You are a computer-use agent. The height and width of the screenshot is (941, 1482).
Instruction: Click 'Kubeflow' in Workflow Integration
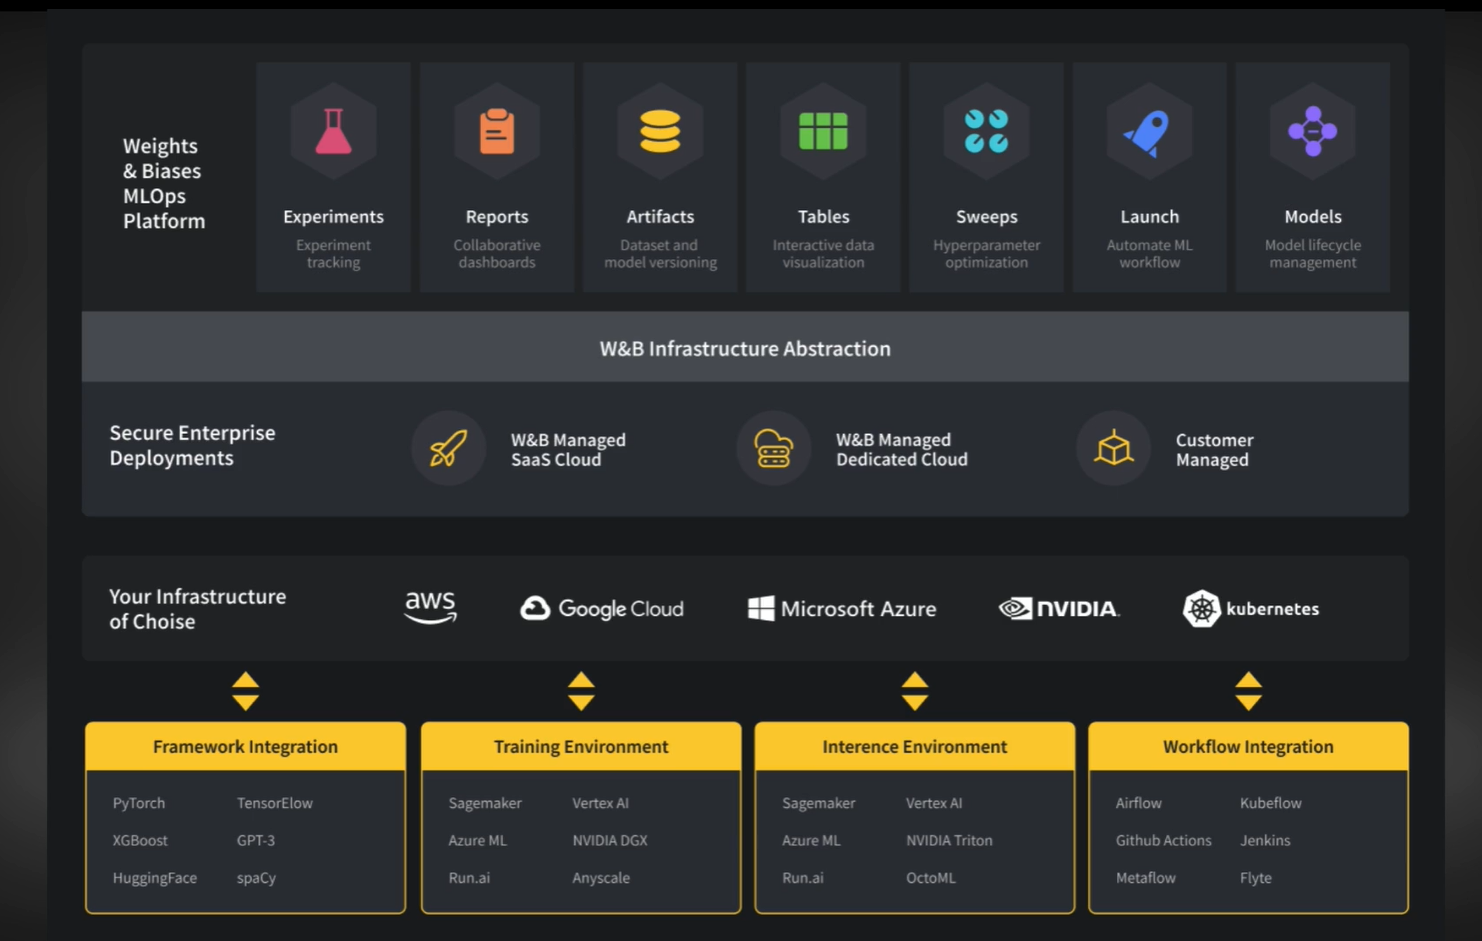coord(1271,803)
